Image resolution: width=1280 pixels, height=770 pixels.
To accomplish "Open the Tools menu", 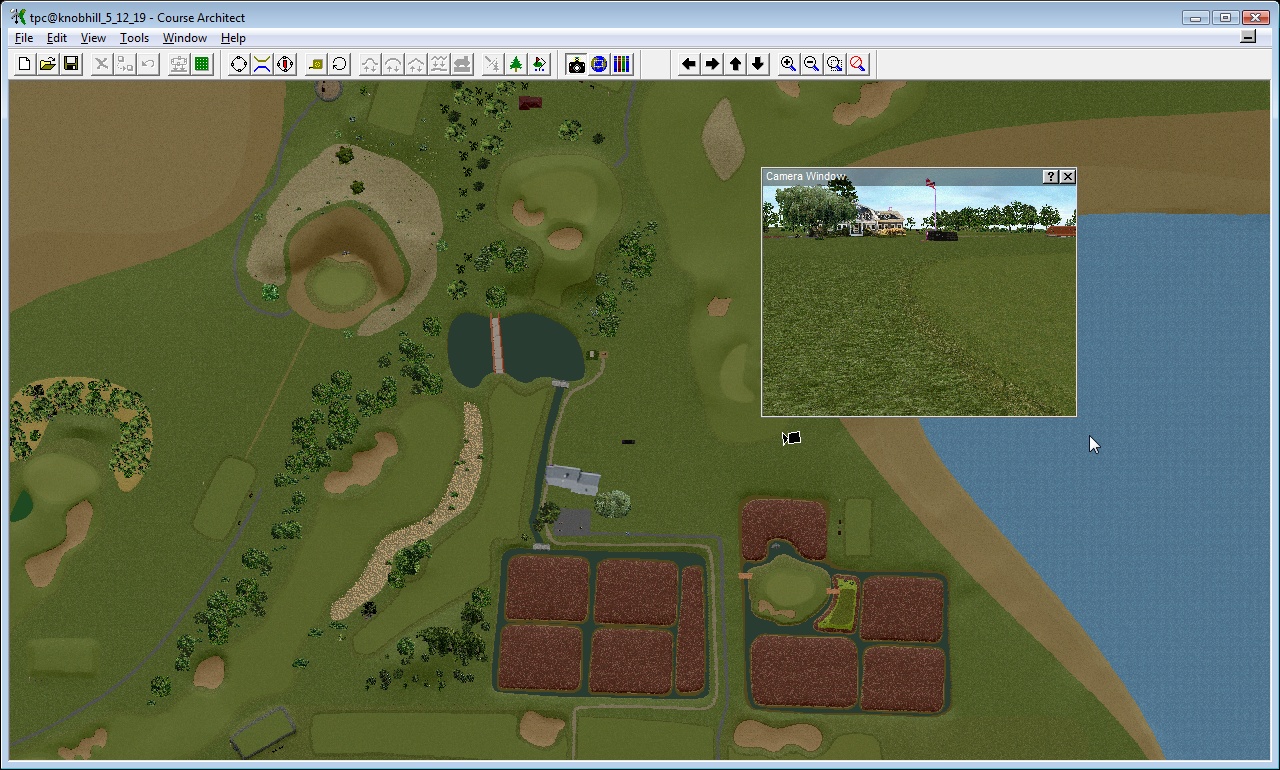I will click(x=134, y=38).
